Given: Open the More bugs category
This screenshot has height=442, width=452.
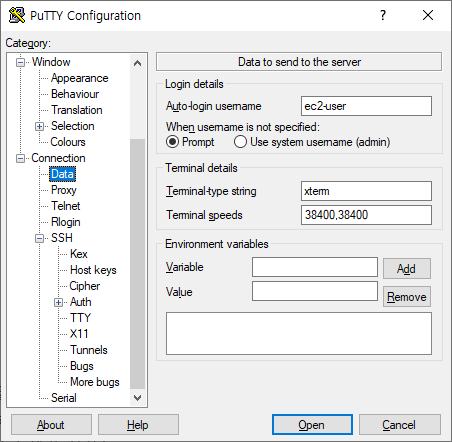Looking at the screenshot, I should (95, 382).
